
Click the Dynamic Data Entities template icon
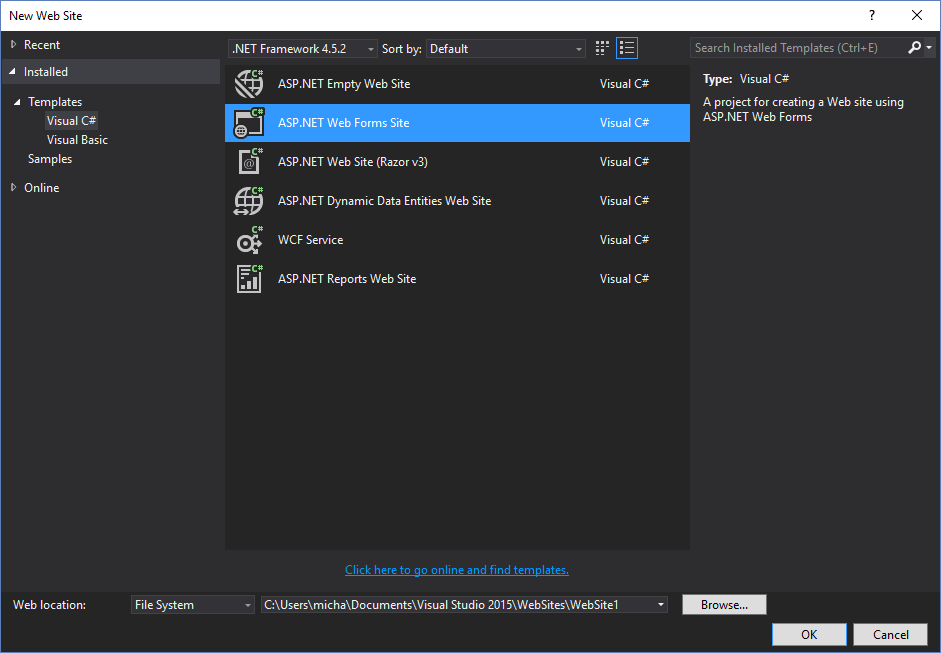click(x=249, y=200)
